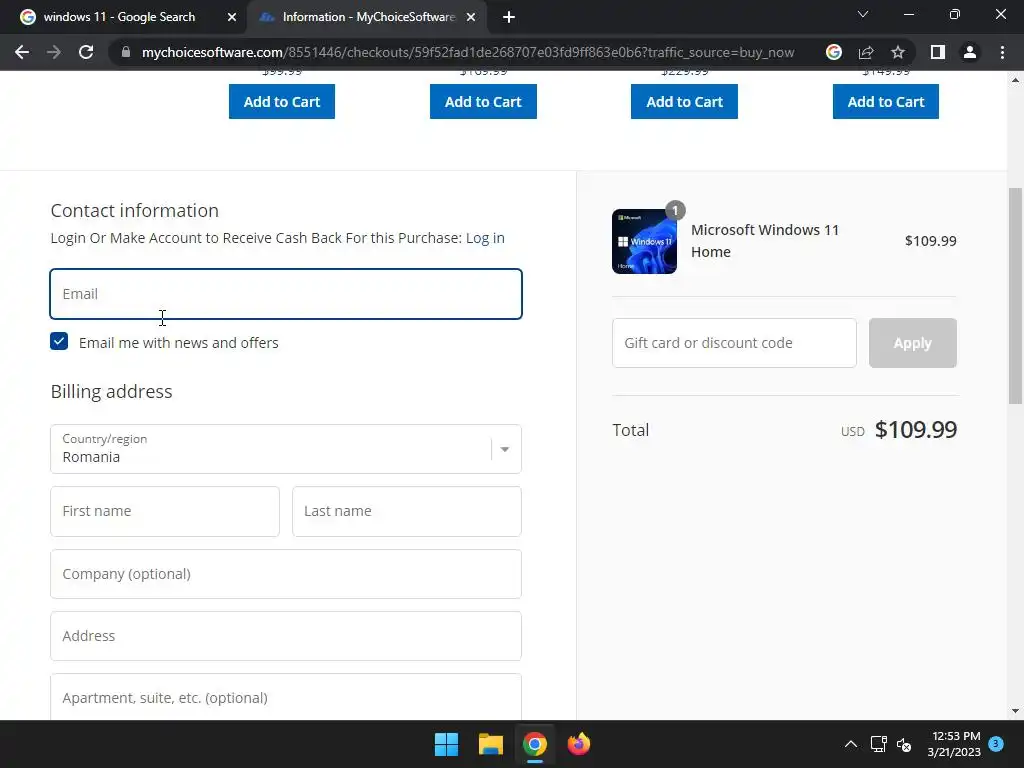Click the Microsoft Windows 11 Home product name

tap(765, 241)
